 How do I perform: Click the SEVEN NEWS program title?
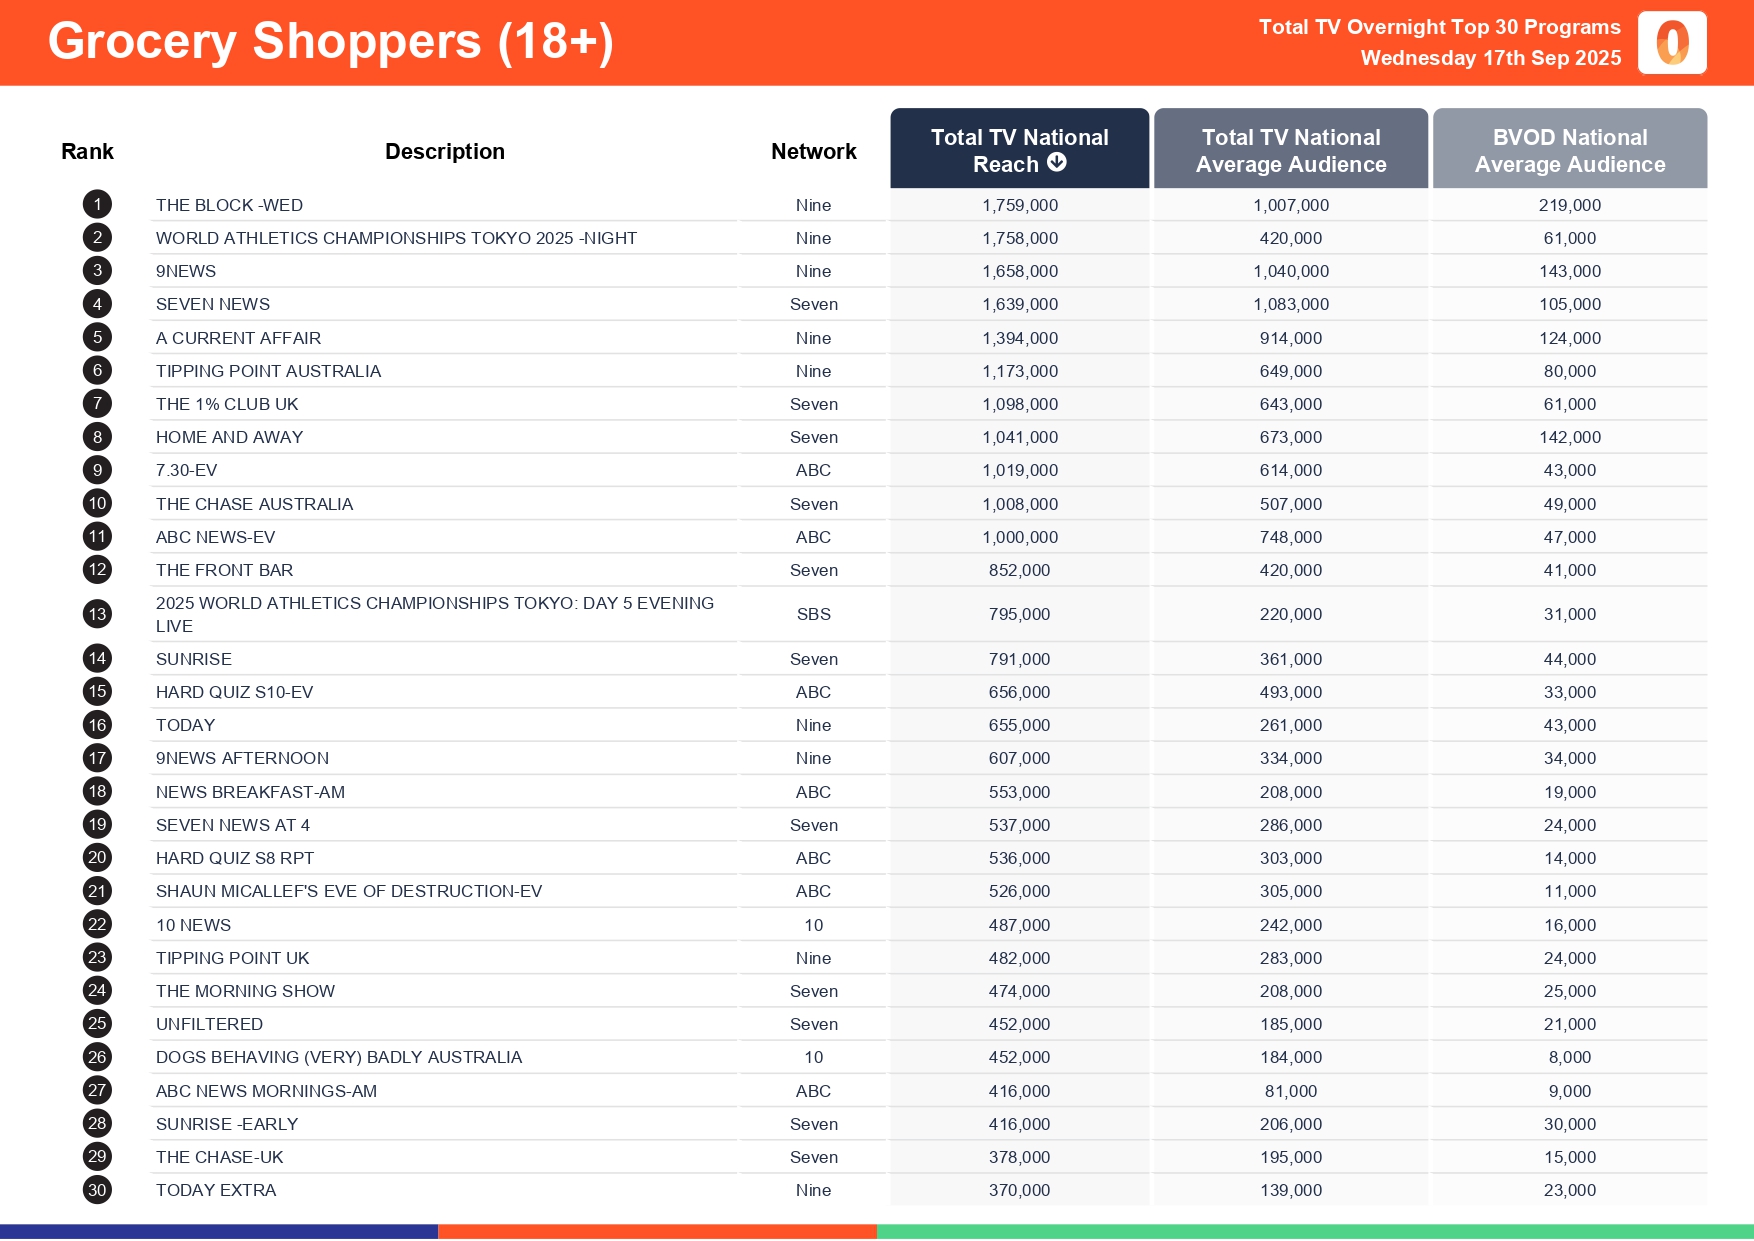click(x=213, y=304)
